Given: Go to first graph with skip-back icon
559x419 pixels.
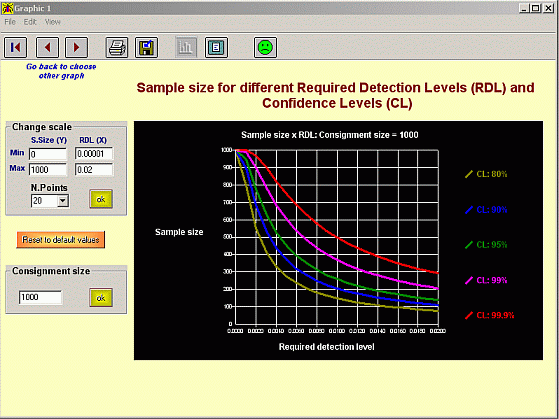Looking at the screenshot, I should coord(15,47).
